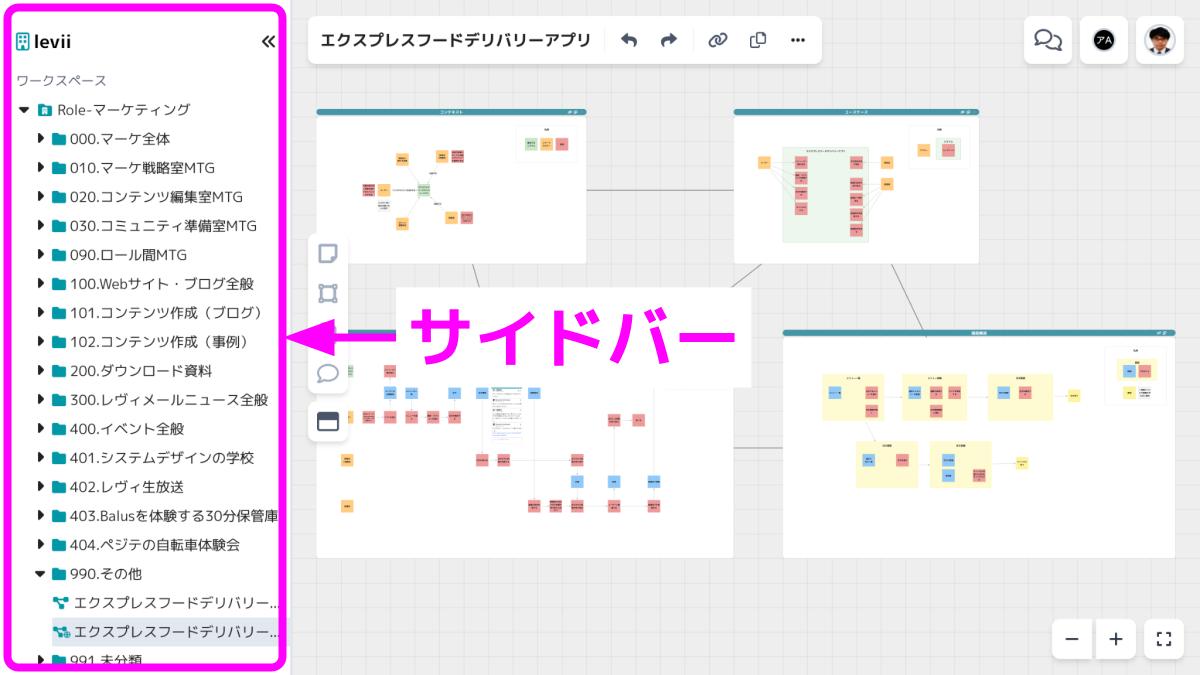Screen dimensions: 1200x675
Task: Open the user profile avatar
Action: [1160, 40]
